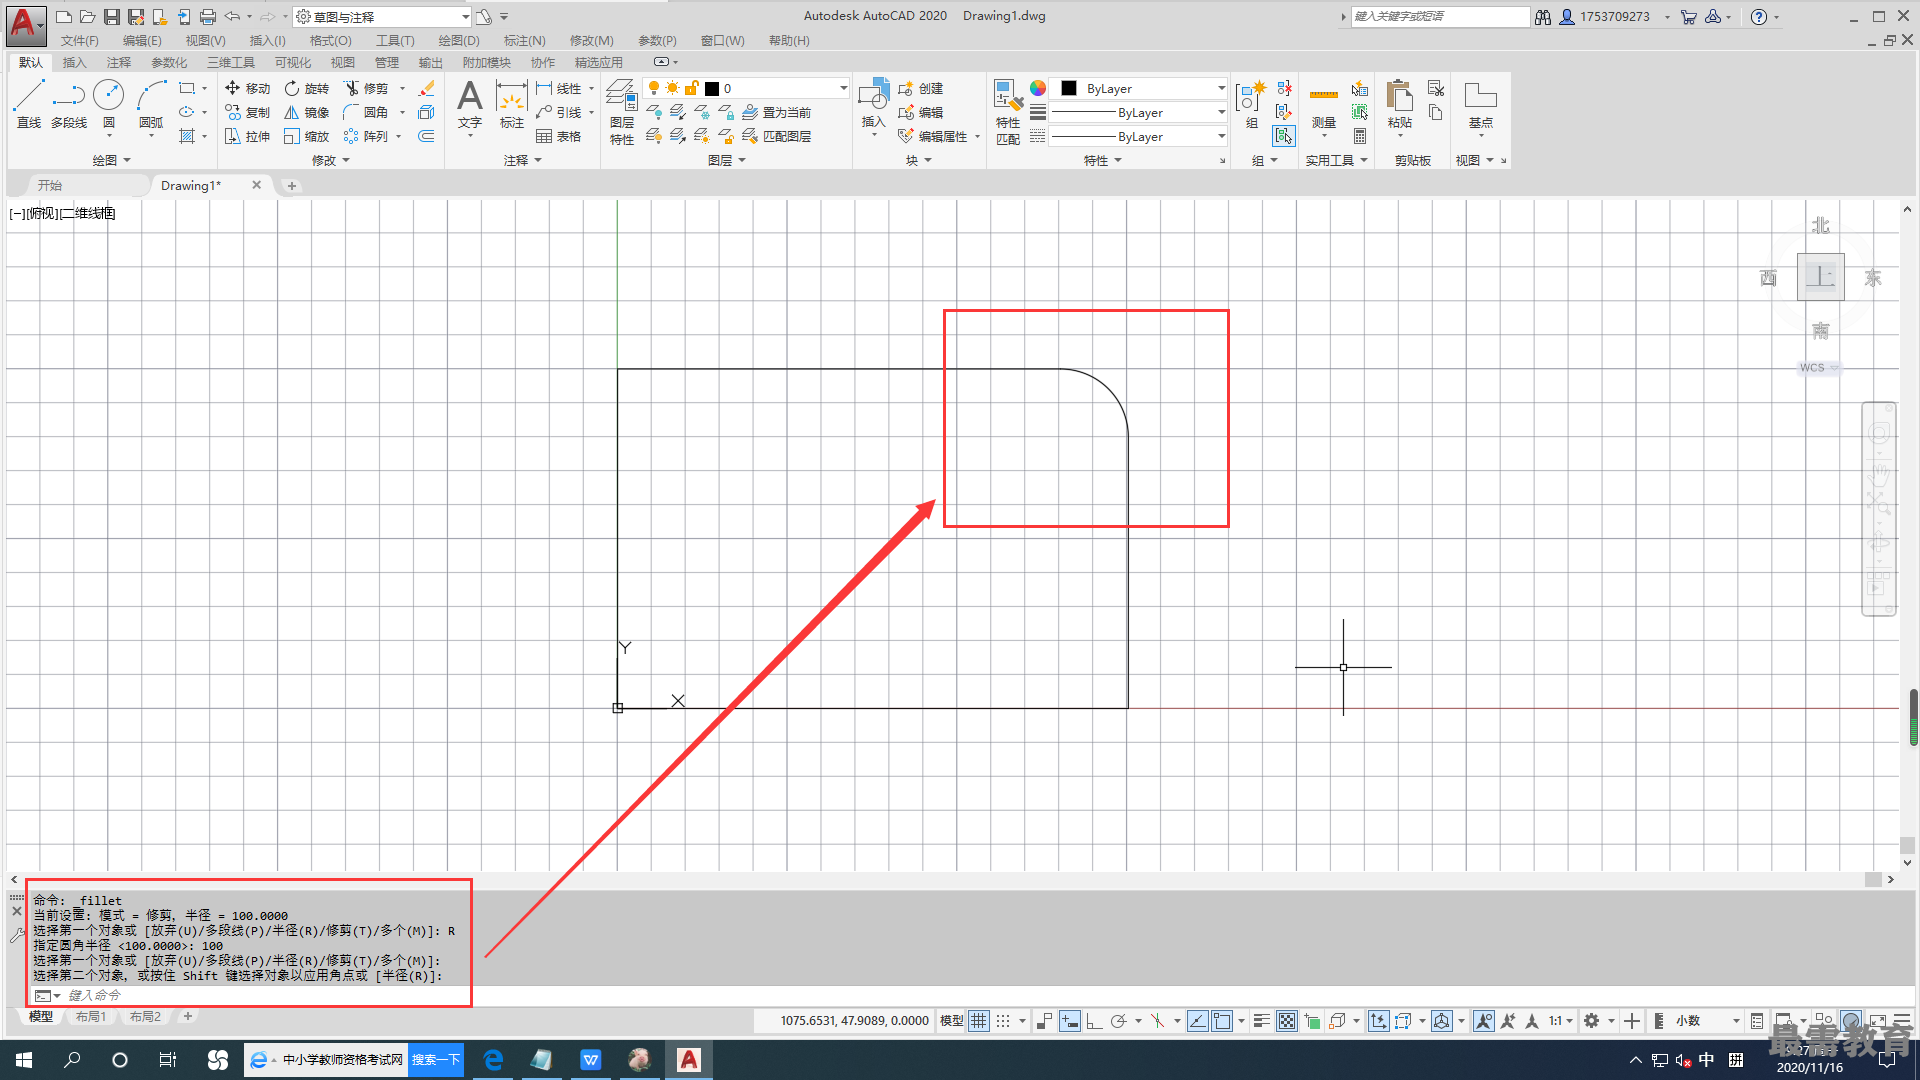Click the 组 (Group) tool

tap(1251, 105)
